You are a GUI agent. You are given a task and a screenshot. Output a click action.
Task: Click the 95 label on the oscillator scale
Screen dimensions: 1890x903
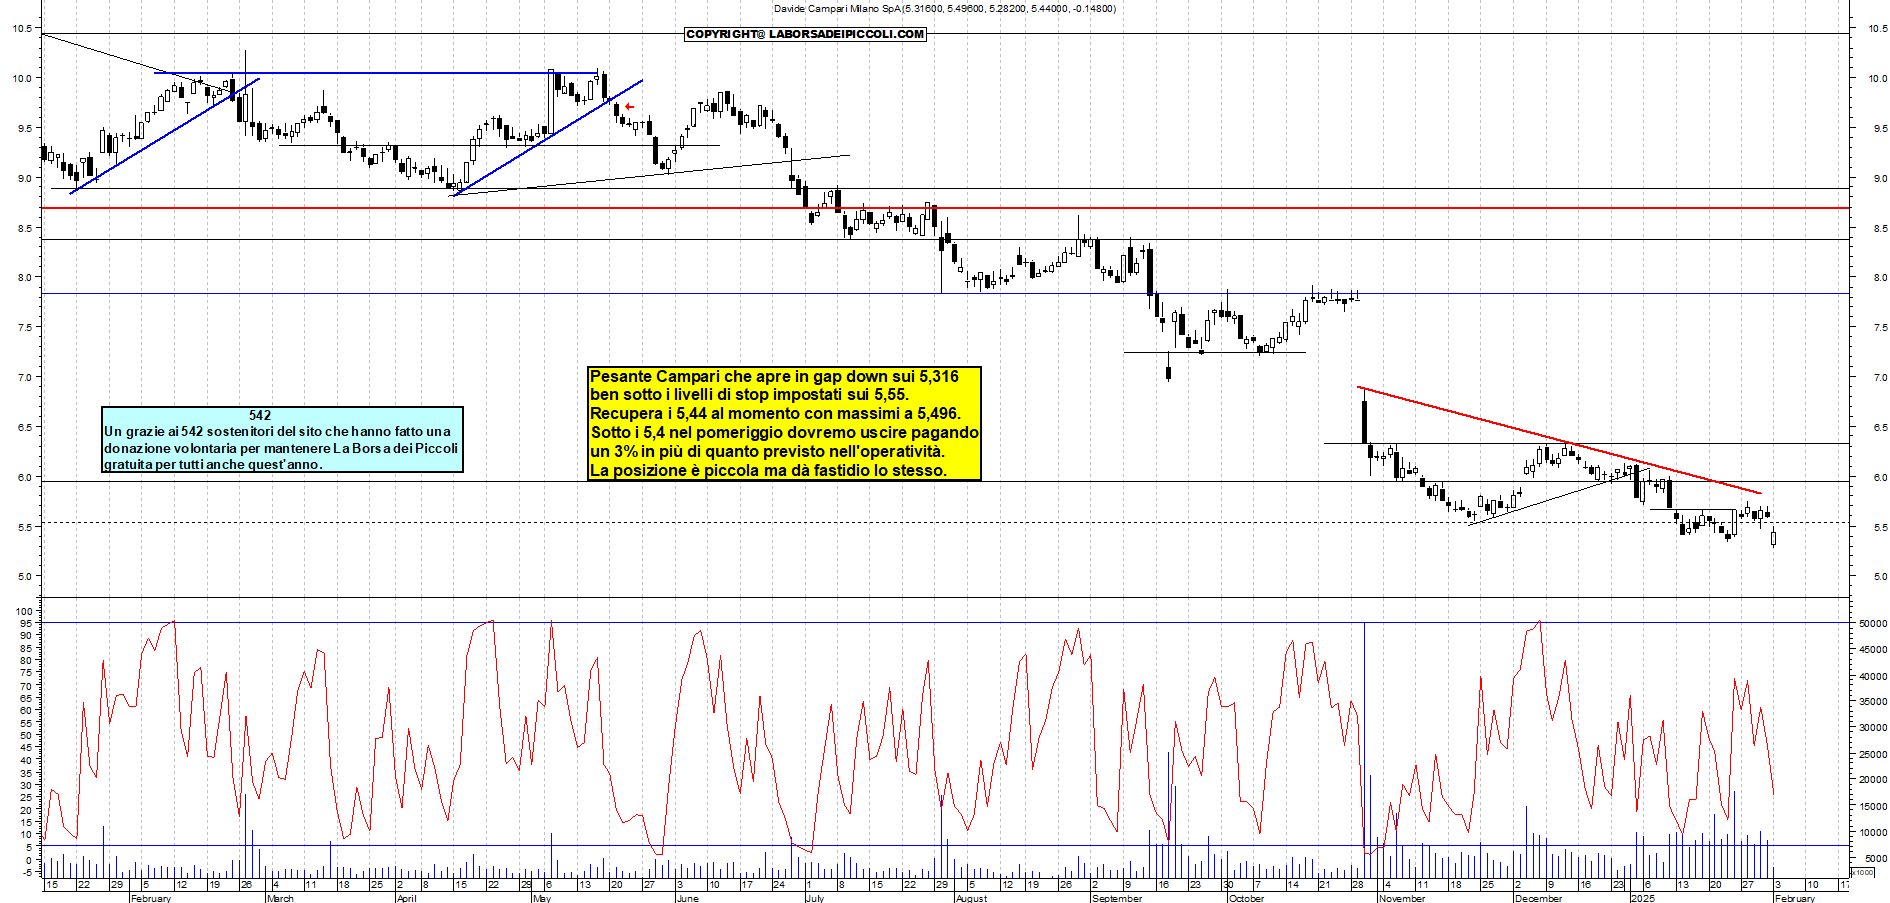tap(27, 623)
